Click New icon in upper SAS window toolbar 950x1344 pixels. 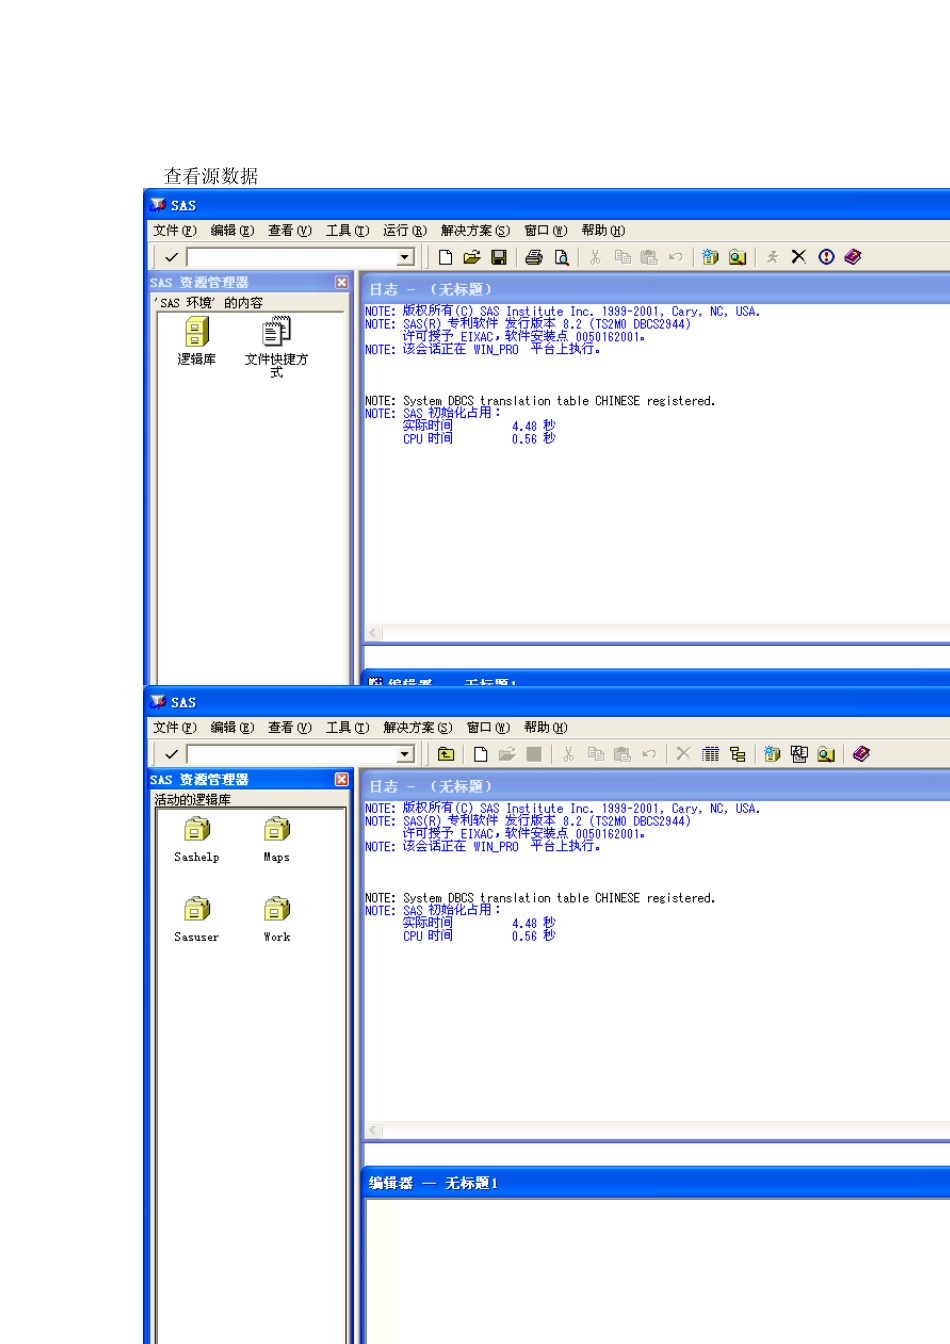coord(446,257)
